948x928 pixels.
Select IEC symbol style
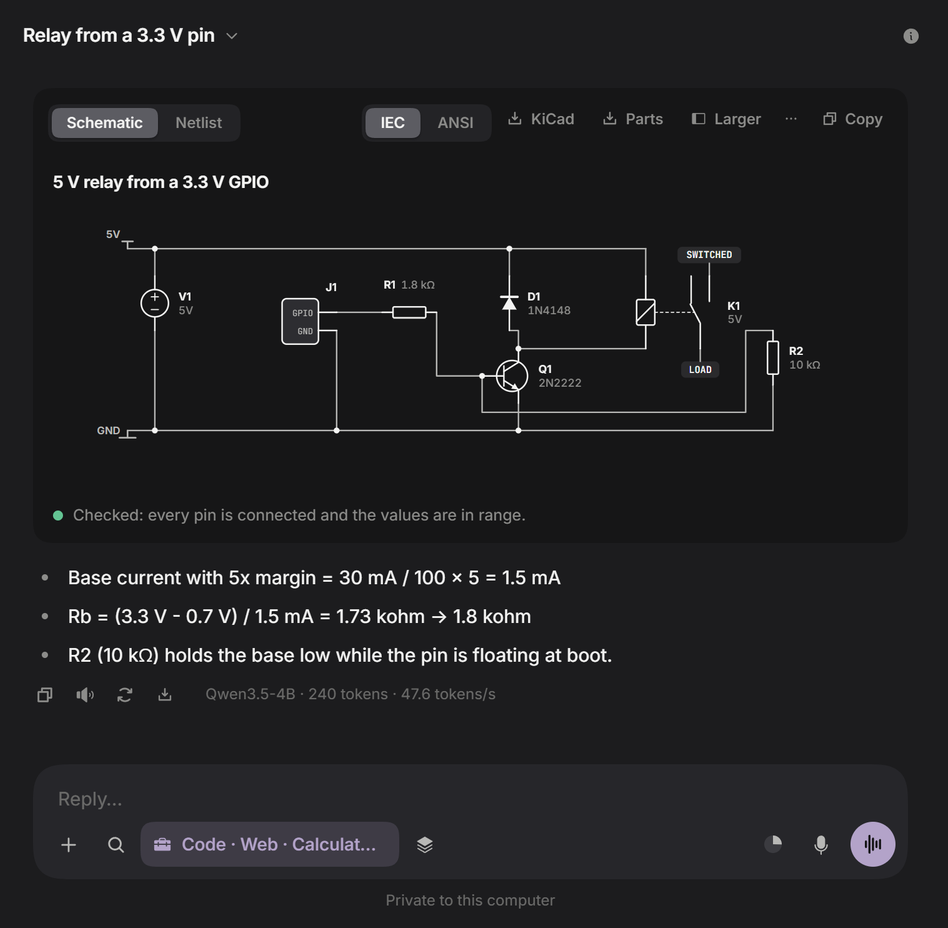(392, 123)
